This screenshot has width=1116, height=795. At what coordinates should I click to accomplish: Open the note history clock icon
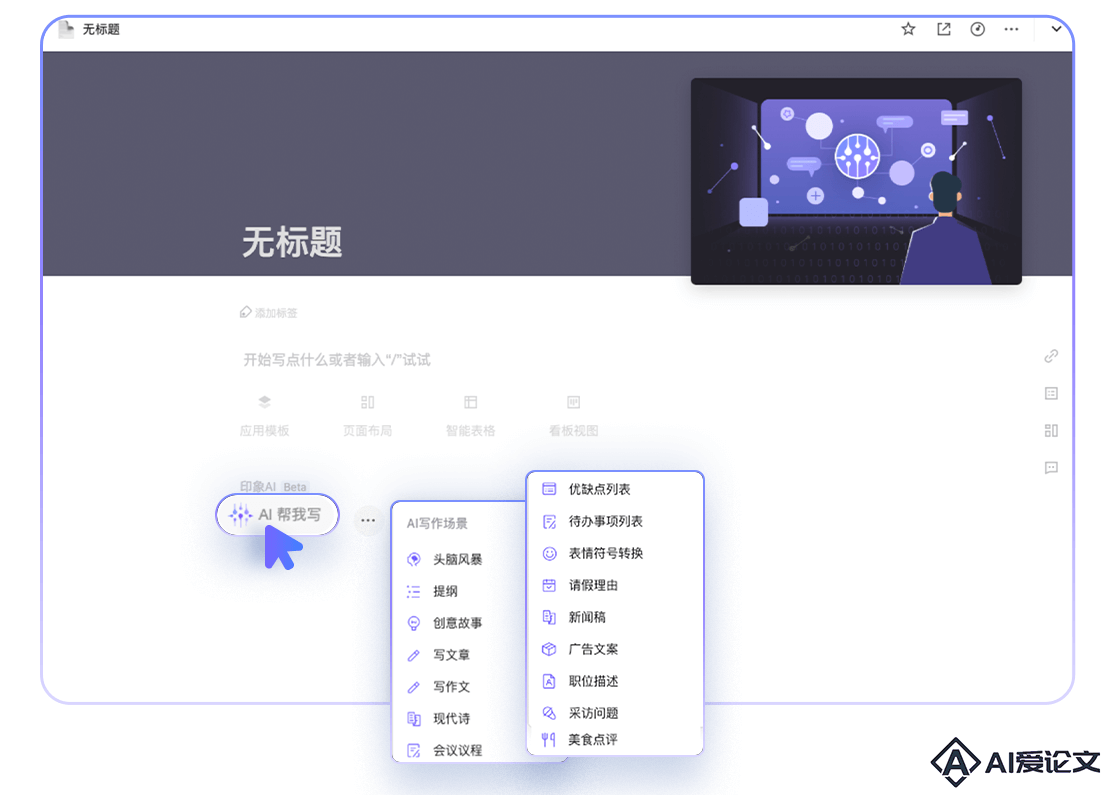point(977,29)
